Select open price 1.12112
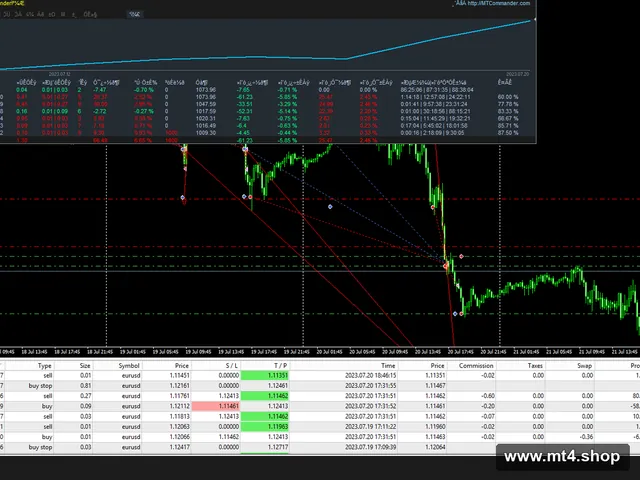Viewport: 640px width, 480px height. point(179,406)
